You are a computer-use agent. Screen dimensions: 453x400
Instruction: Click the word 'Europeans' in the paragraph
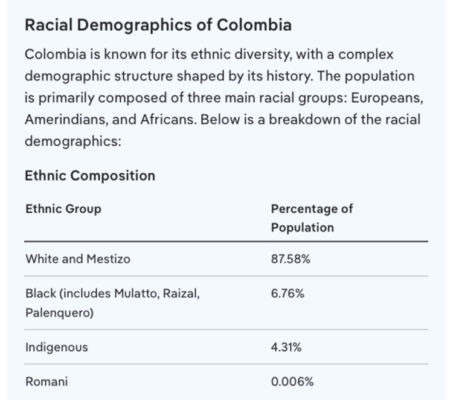pyautogui.click(x=387, y=98)
